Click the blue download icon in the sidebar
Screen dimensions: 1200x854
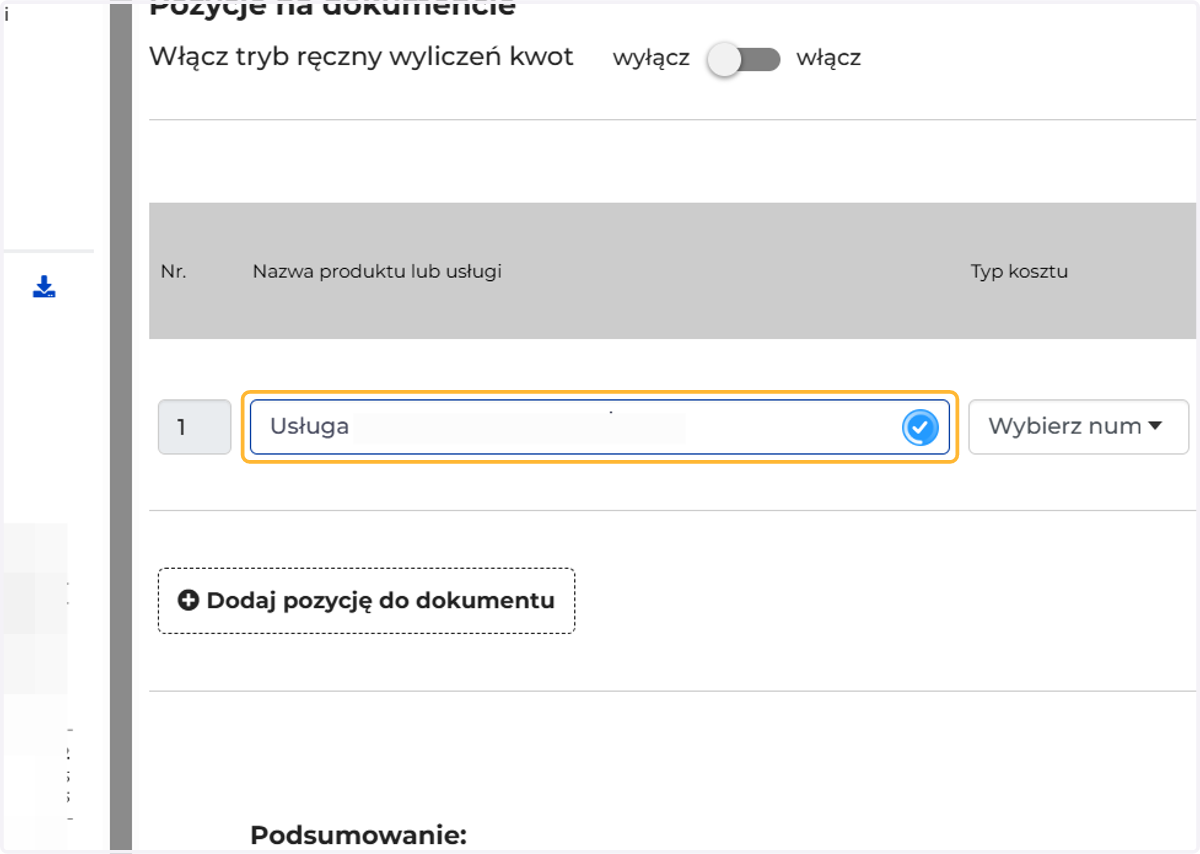coord(44,288)
